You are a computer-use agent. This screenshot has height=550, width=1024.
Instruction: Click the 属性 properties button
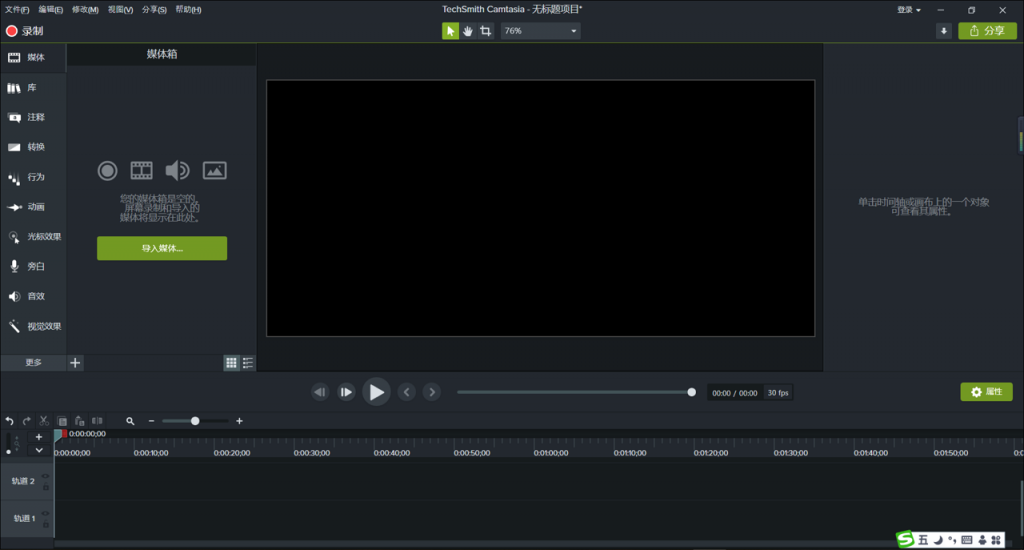(x=986, y=392)
